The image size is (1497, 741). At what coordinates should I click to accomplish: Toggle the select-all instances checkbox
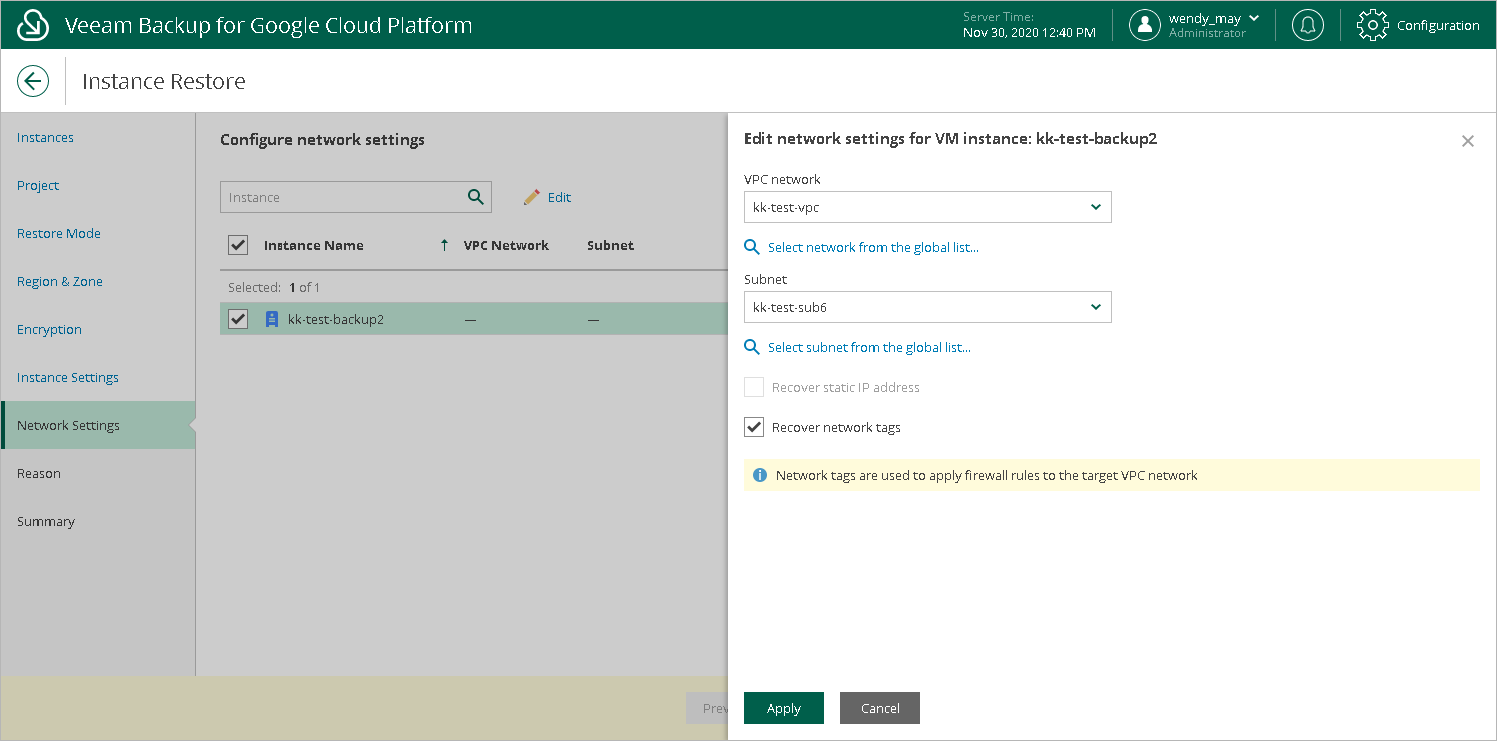coord(238,245)
